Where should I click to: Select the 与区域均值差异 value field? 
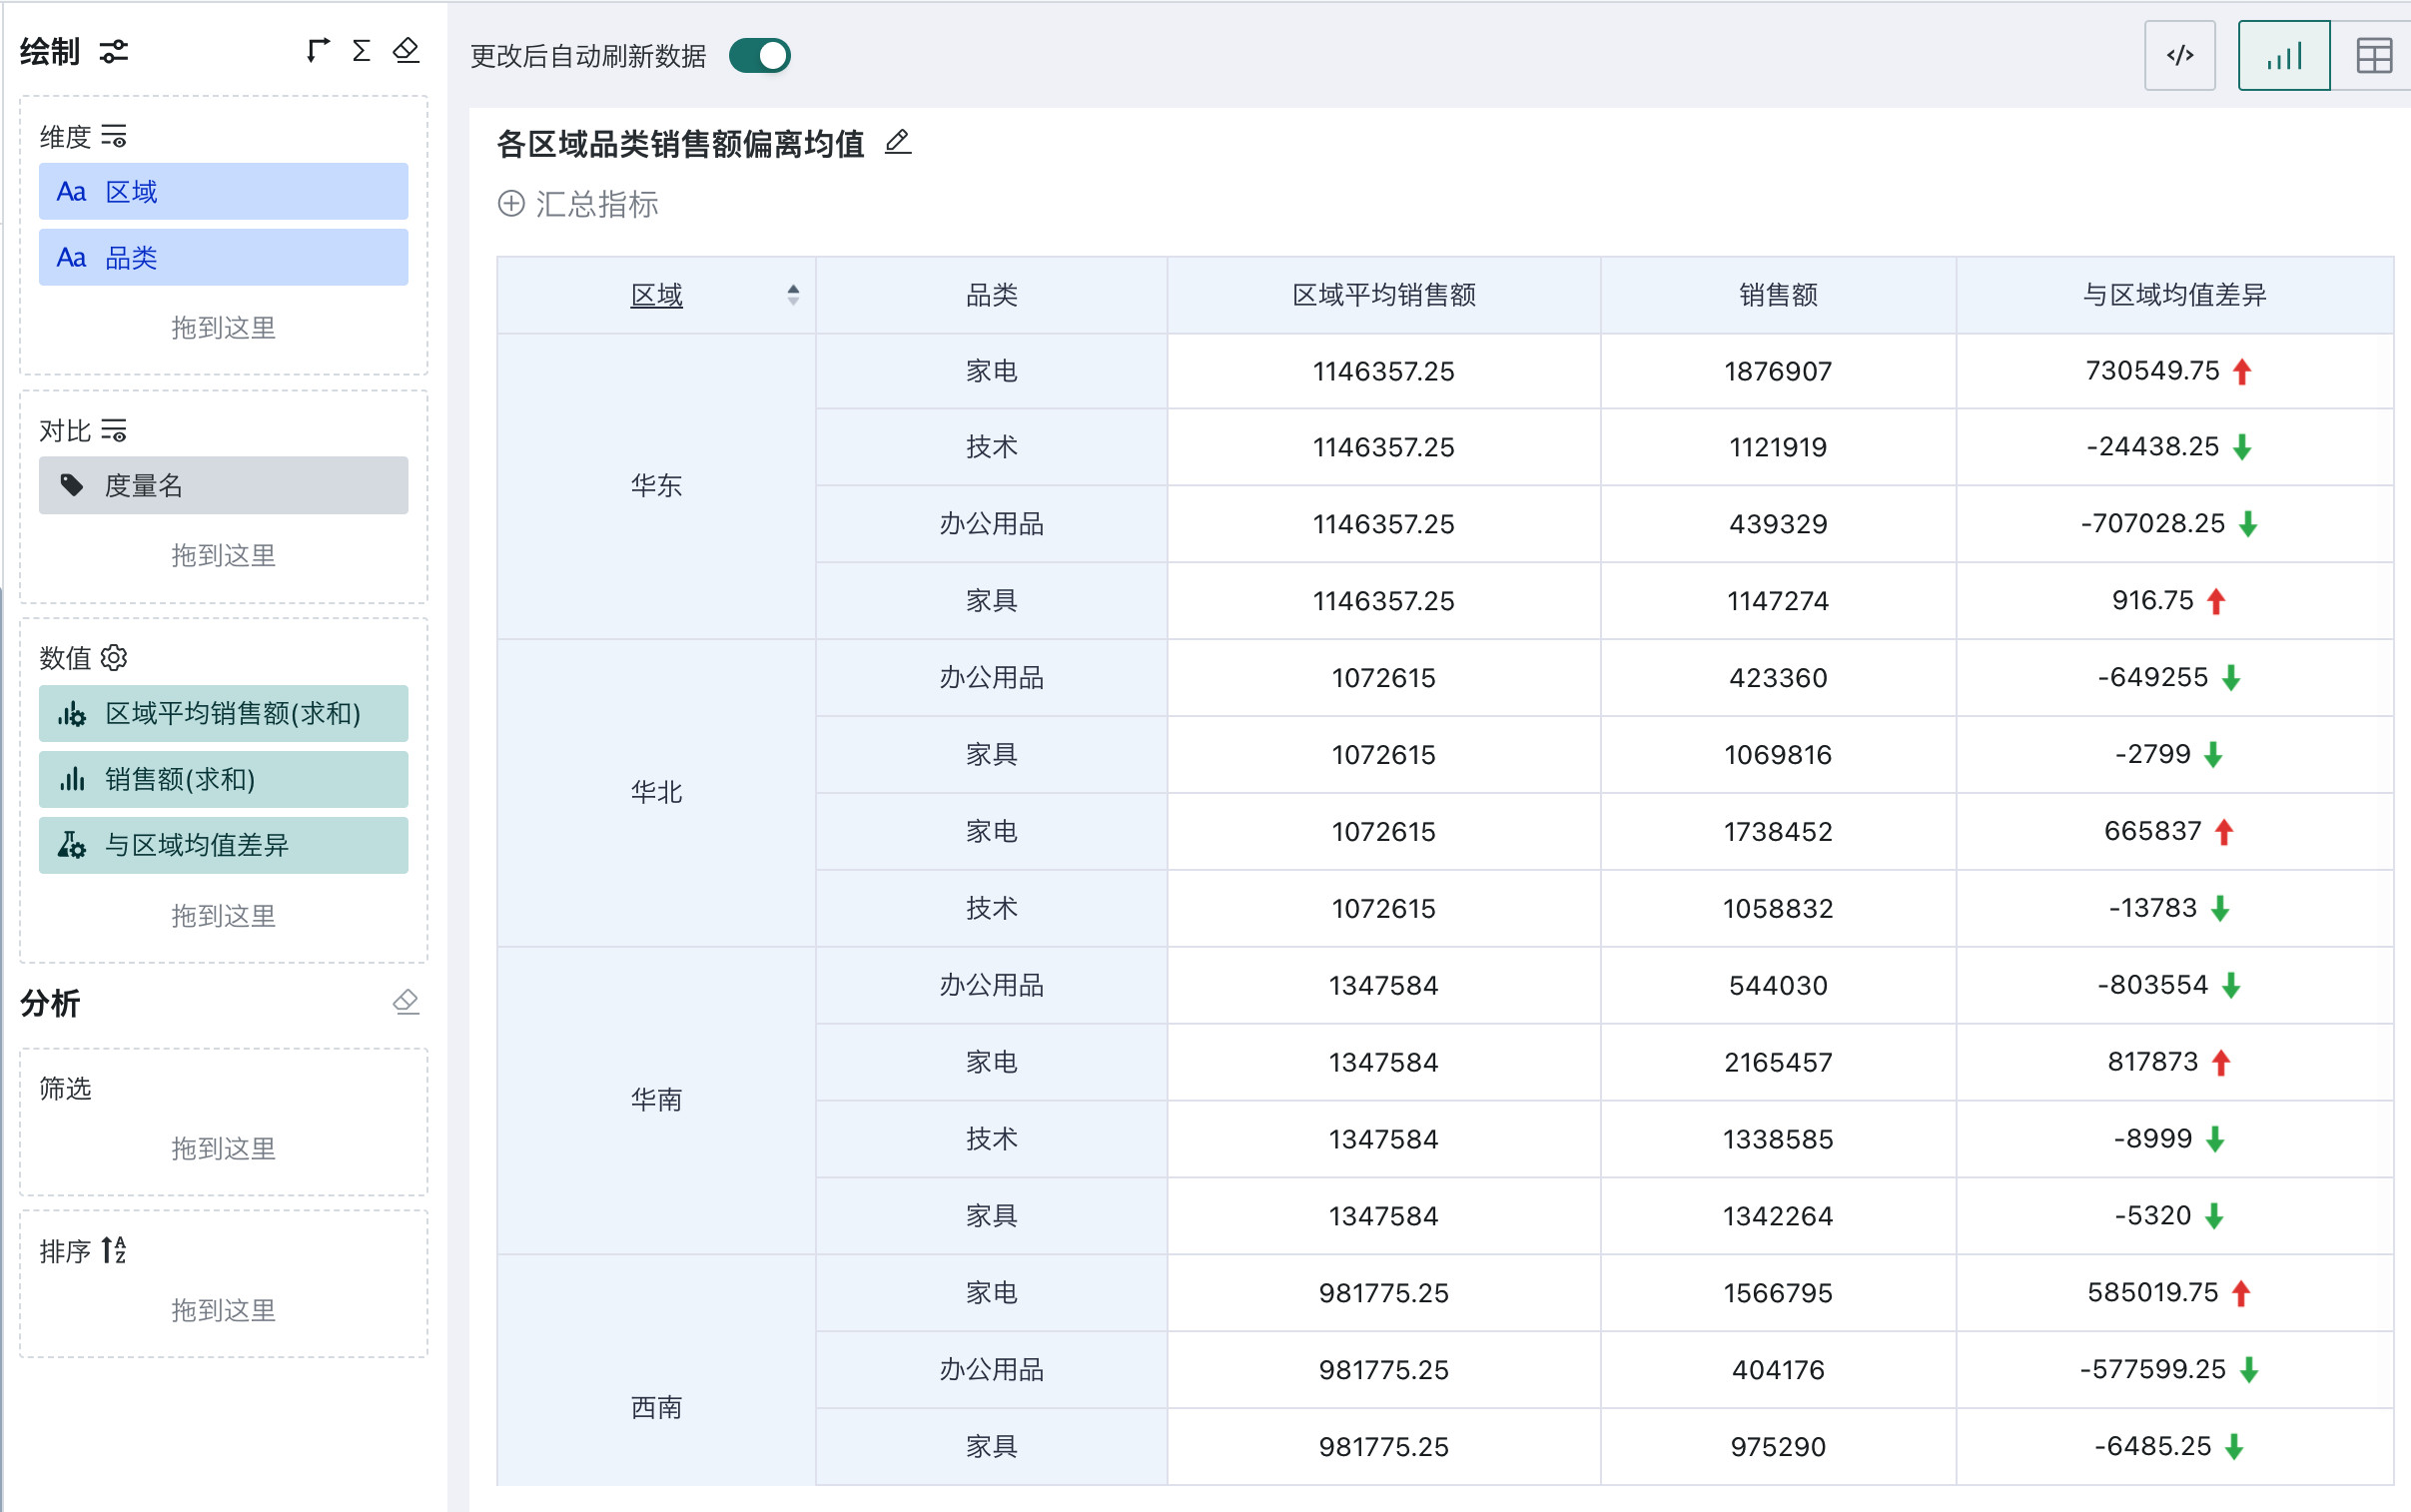[224, 845]
